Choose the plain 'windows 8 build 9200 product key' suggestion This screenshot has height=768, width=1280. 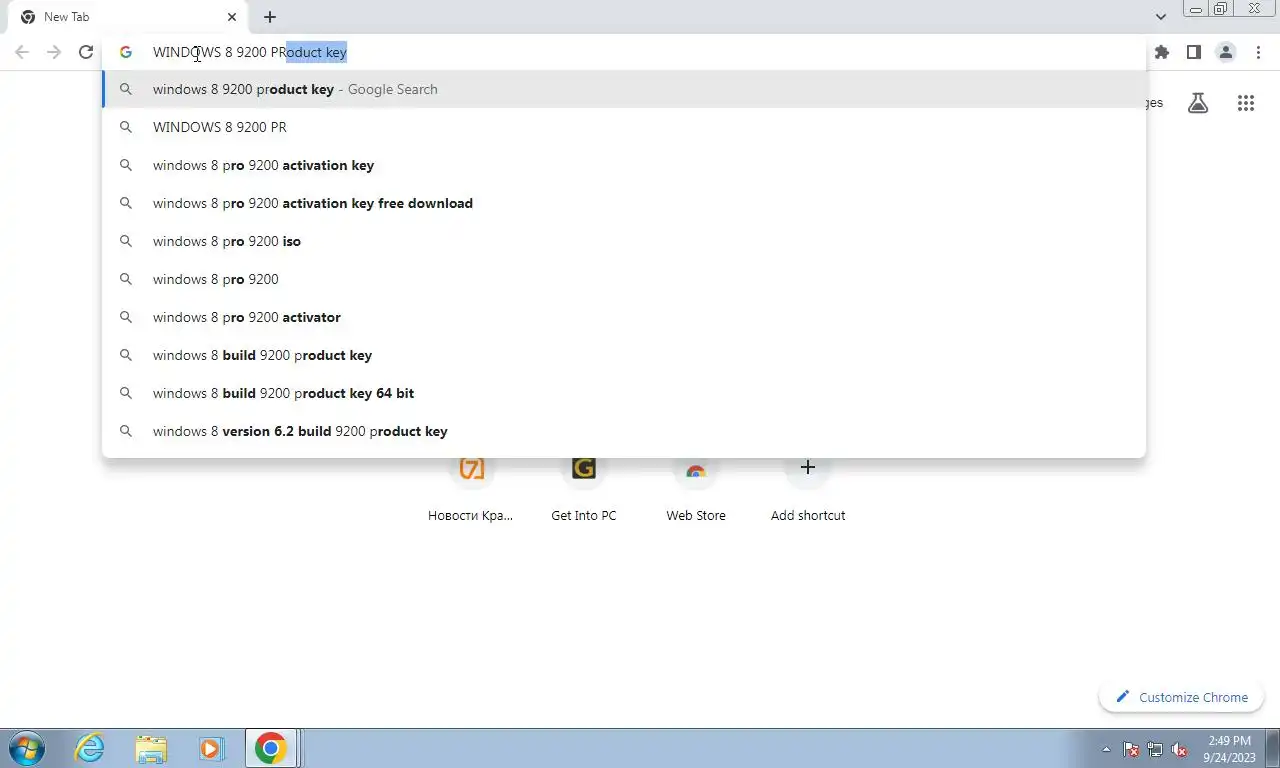(x=624, y=355)
